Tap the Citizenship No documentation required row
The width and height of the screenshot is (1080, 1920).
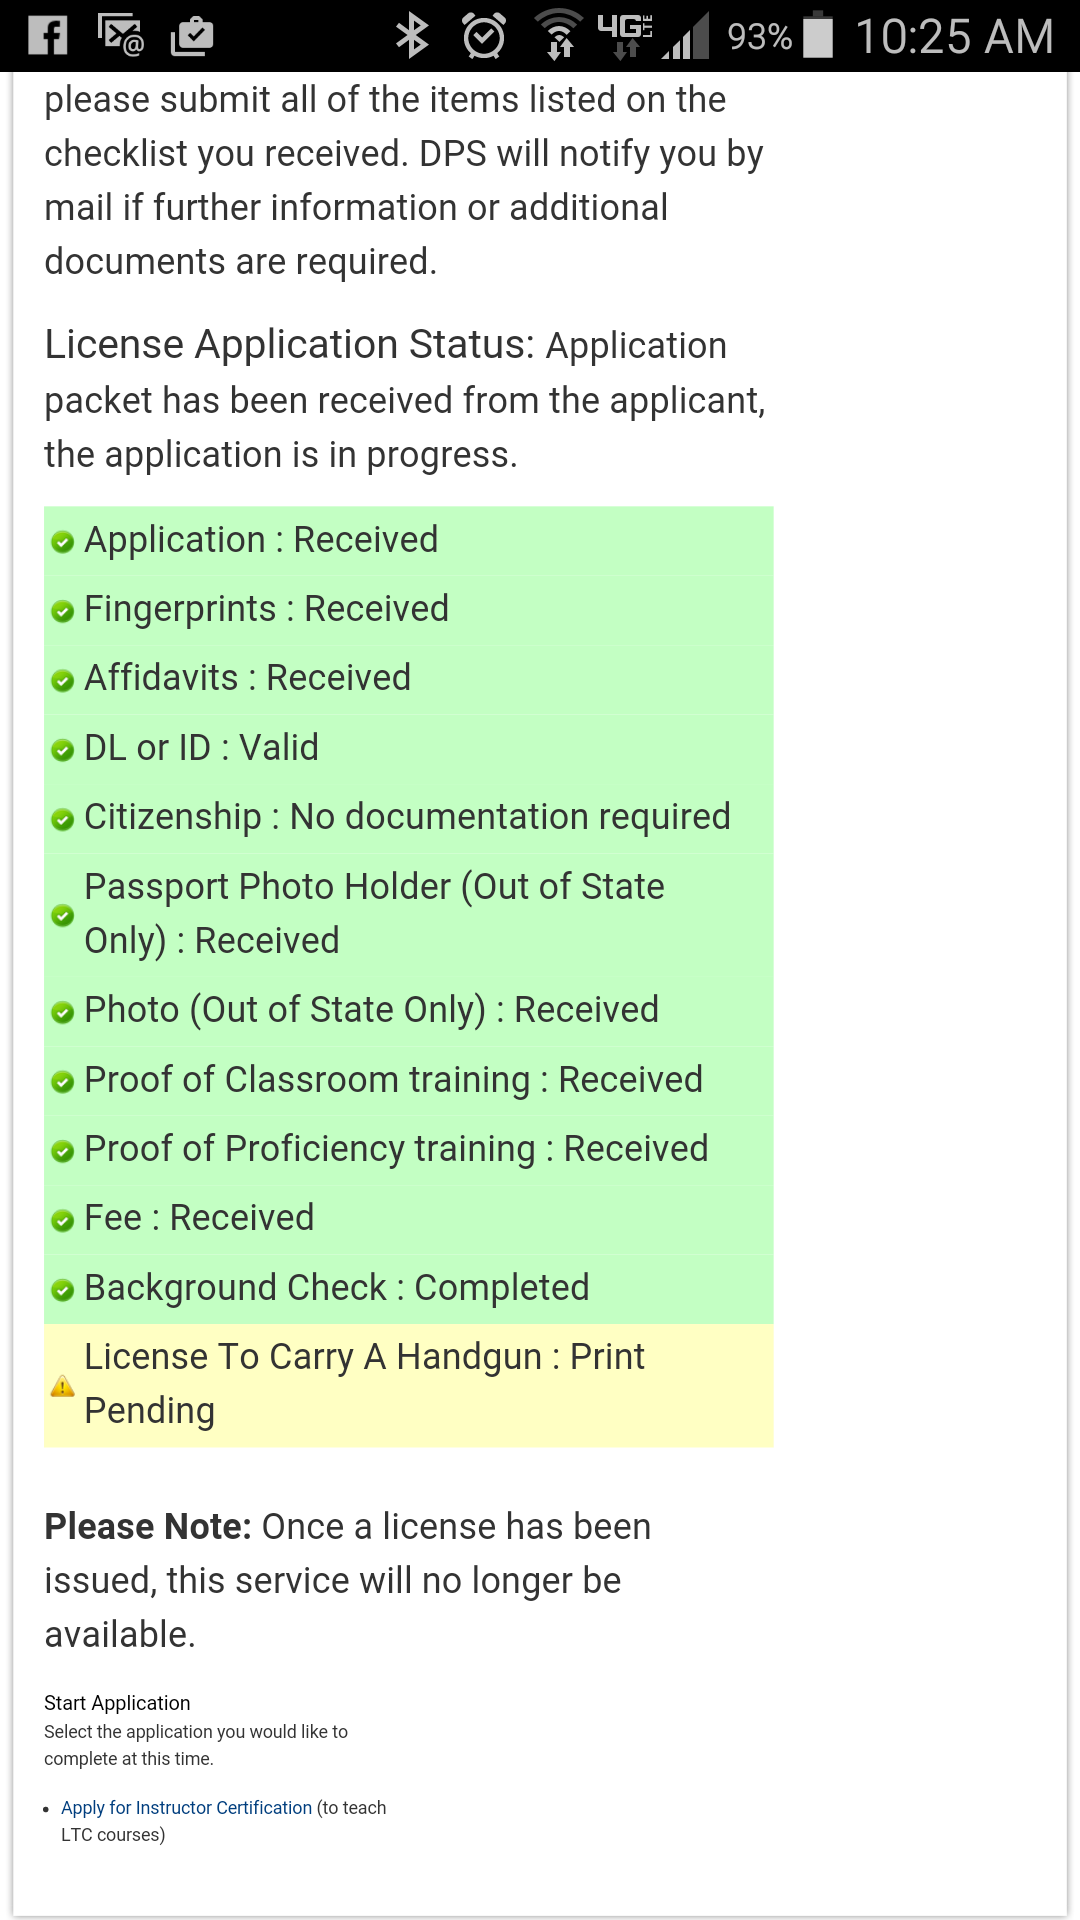coord(407,817)
